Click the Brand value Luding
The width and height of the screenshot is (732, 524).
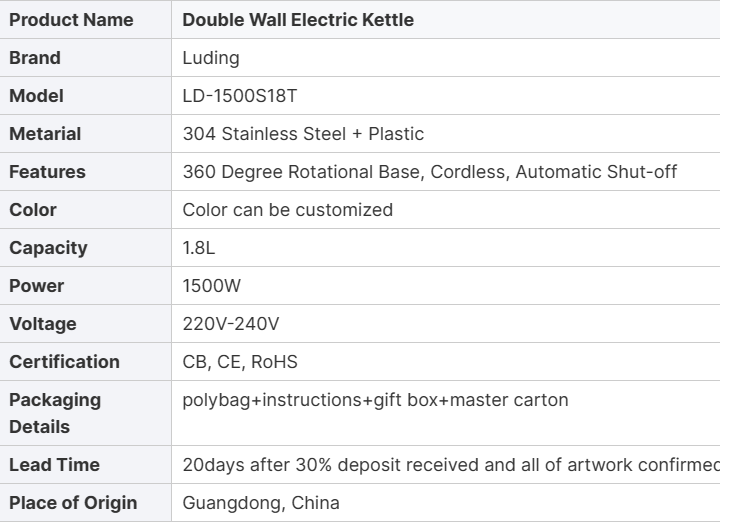[x=211, y=58]
